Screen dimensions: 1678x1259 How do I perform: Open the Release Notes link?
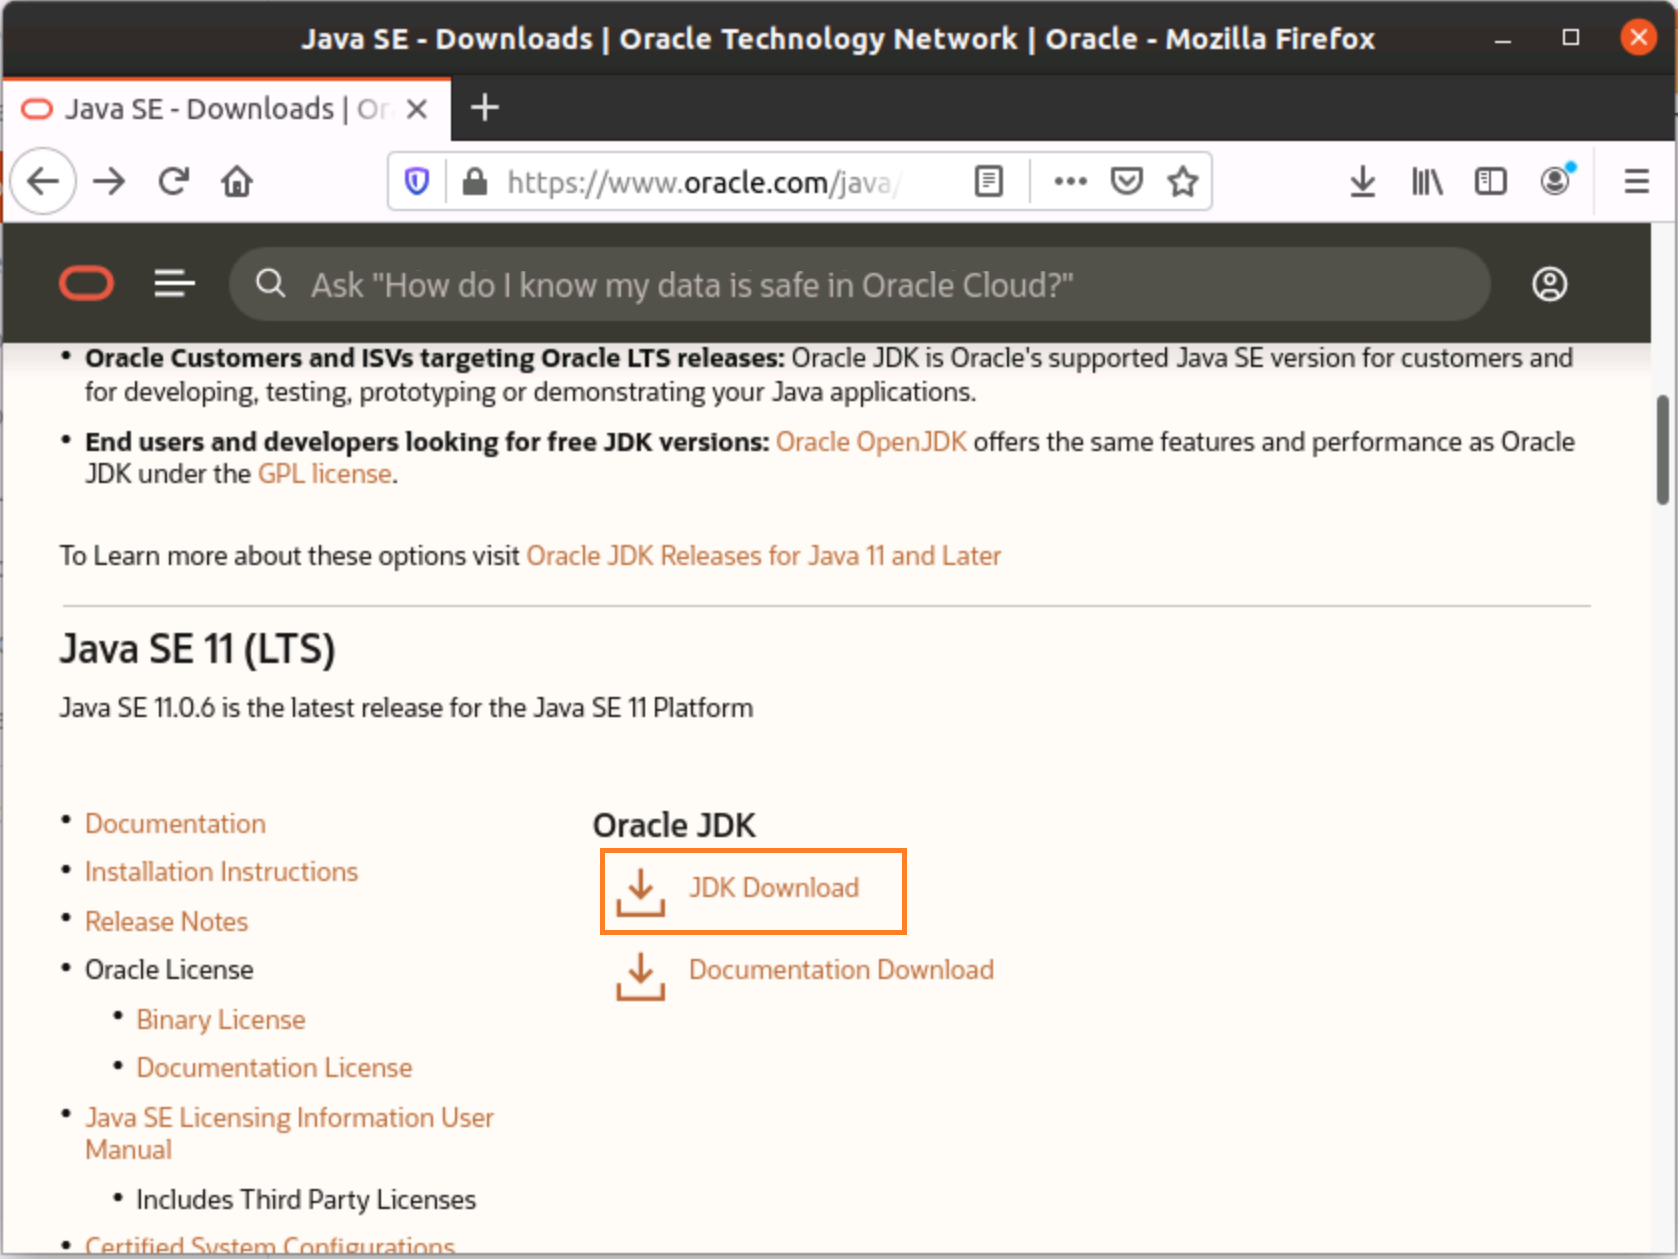point(166,922)
